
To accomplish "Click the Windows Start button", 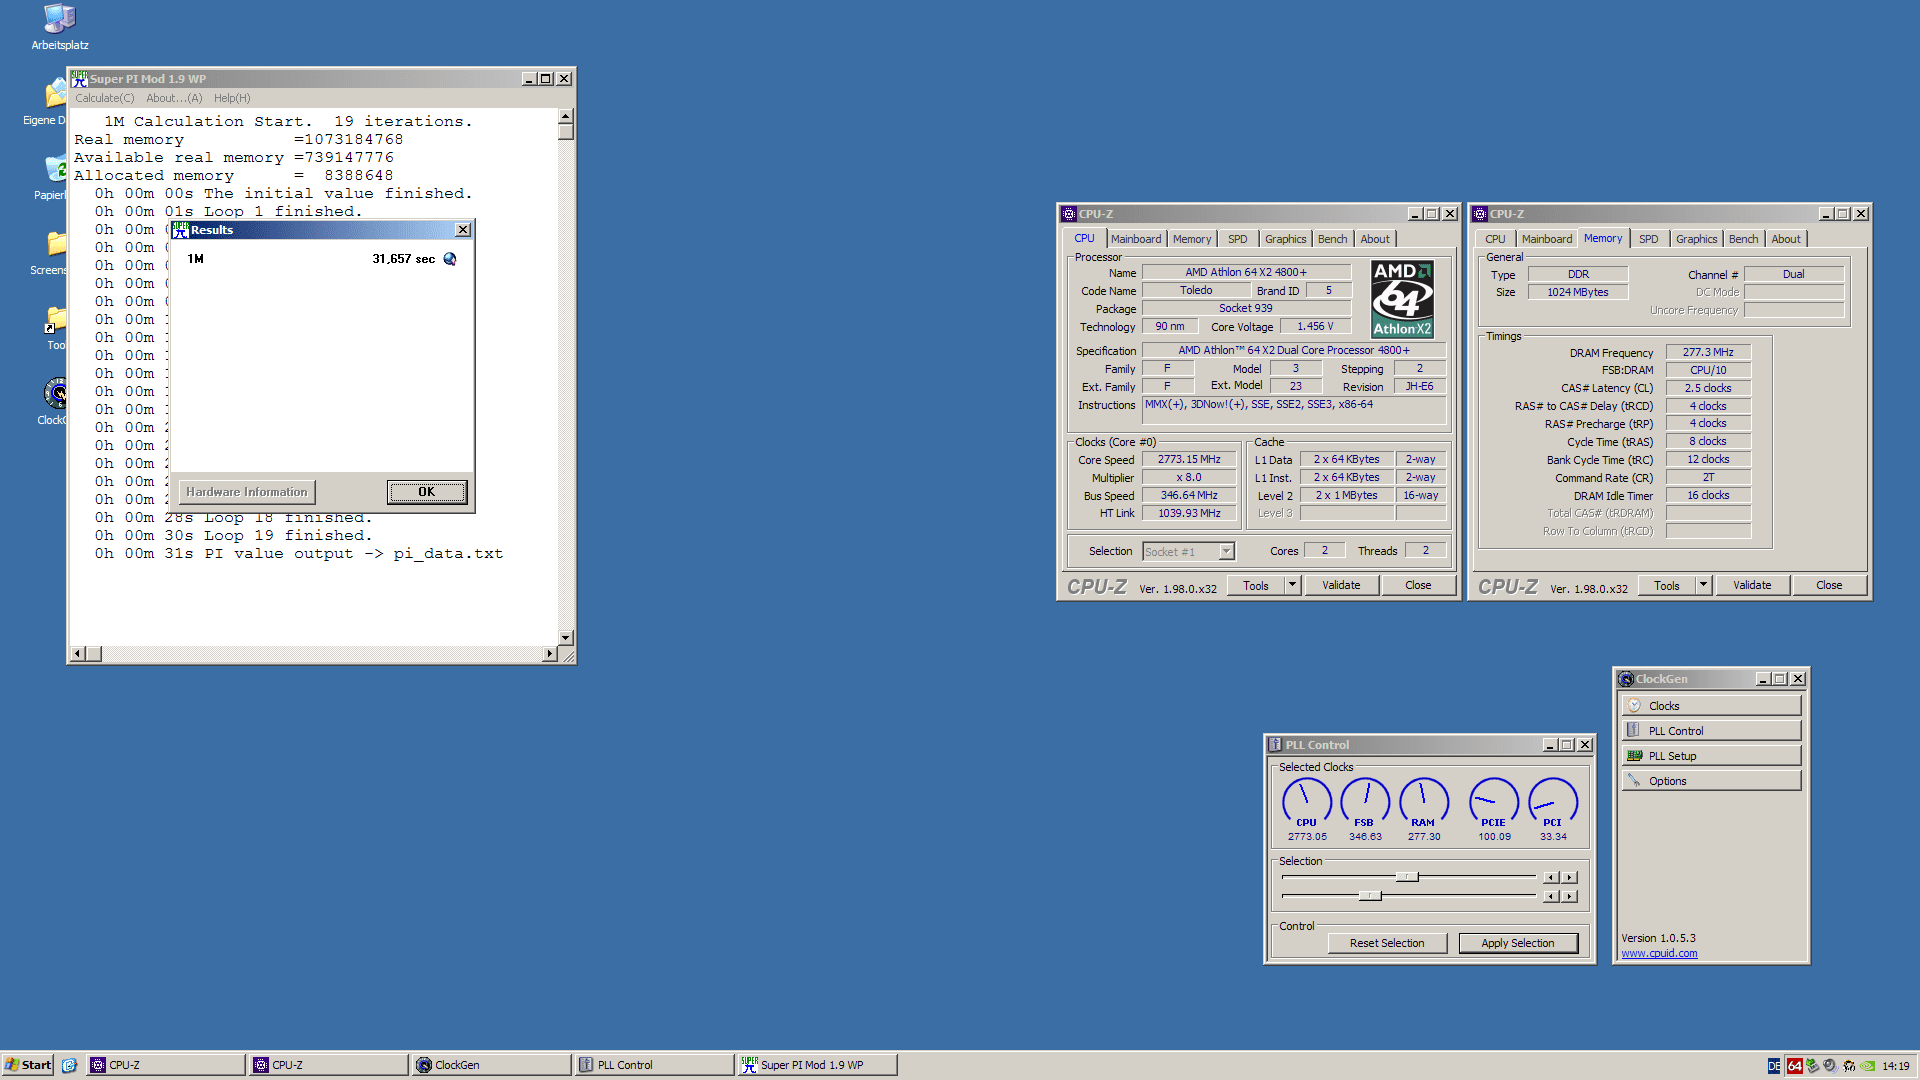I will (x=28, y=1065).
